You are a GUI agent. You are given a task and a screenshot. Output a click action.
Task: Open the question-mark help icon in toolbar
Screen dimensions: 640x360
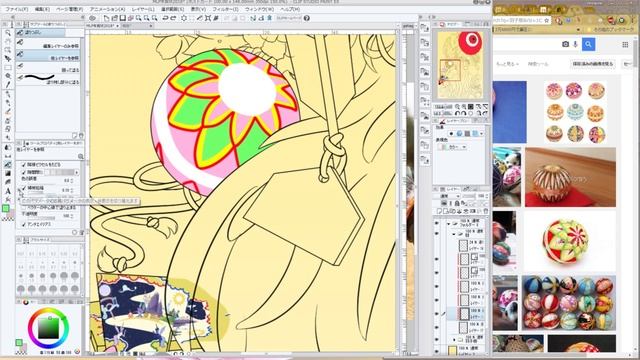click(307, 18)
